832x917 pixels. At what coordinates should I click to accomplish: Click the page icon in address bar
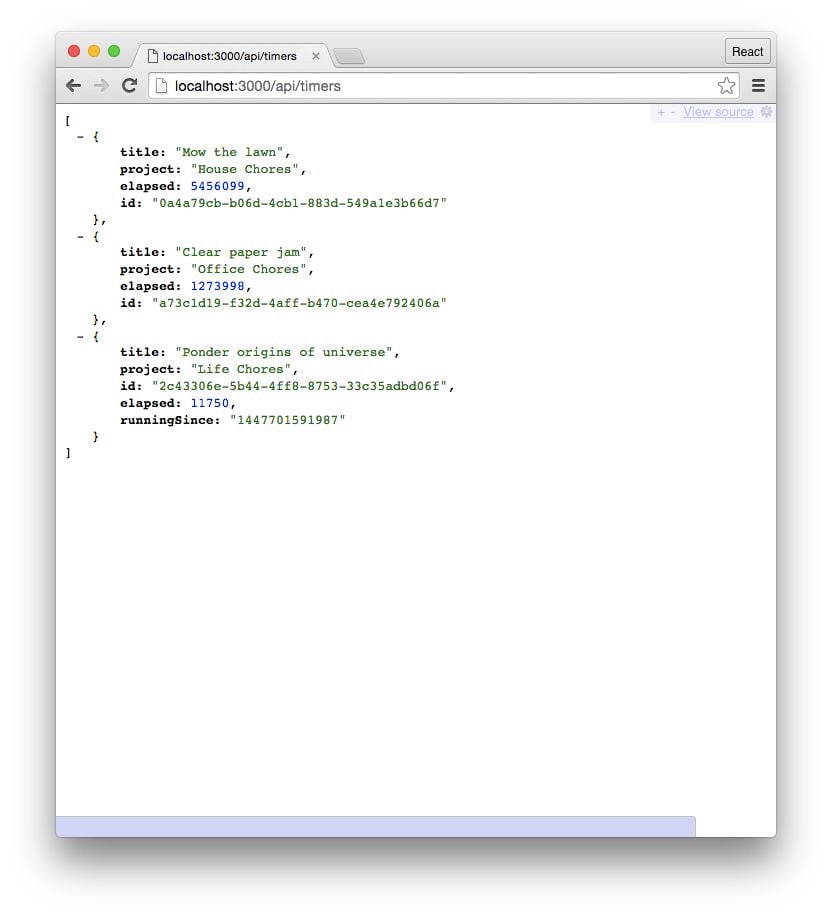pos(161,86)
